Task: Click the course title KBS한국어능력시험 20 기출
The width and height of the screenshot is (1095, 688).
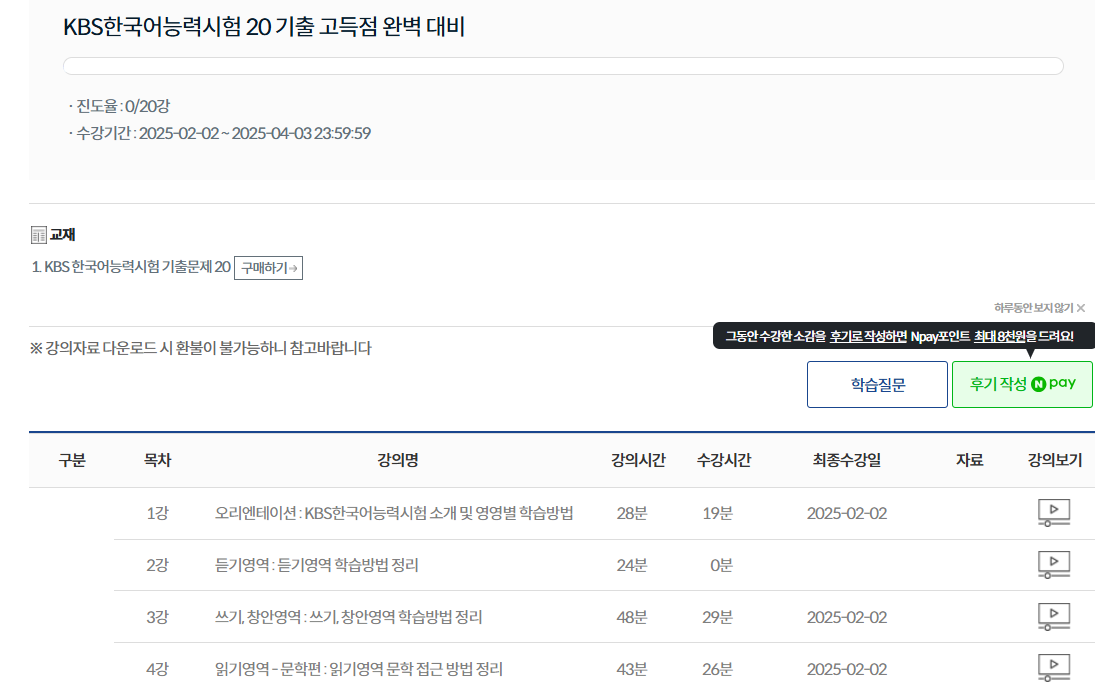Action: (x=264, y=27)
